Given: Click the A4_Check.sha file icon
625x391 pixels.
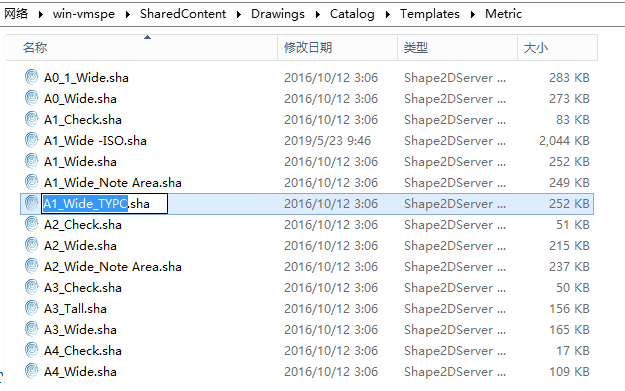Looking at the screenshot, I should point(31,350).
